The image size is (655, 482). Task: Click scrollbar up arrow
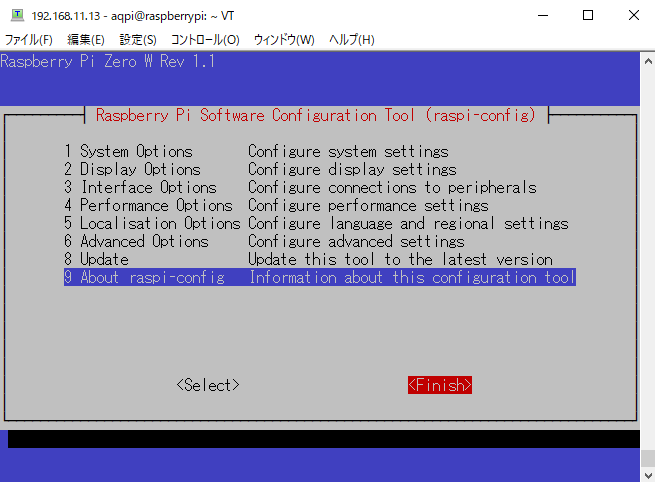point(648,61)
